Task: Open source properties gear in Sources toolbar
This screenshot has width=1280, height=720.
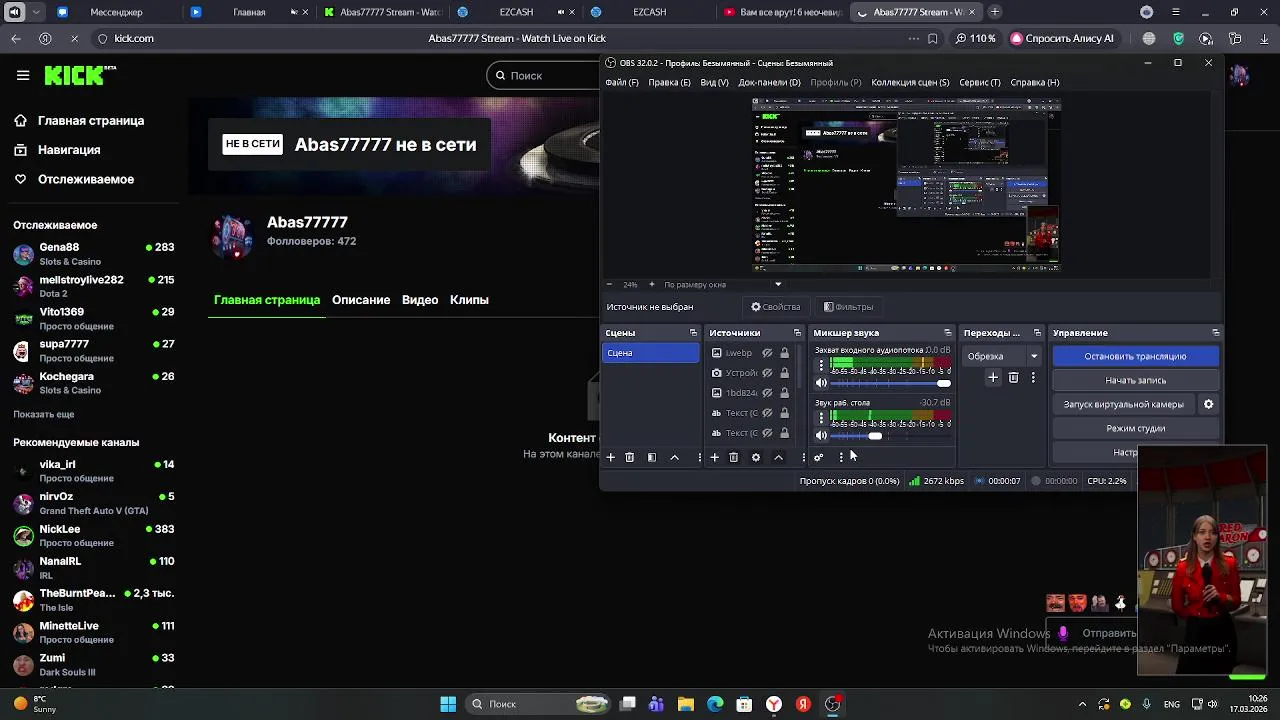Action: 756,457
